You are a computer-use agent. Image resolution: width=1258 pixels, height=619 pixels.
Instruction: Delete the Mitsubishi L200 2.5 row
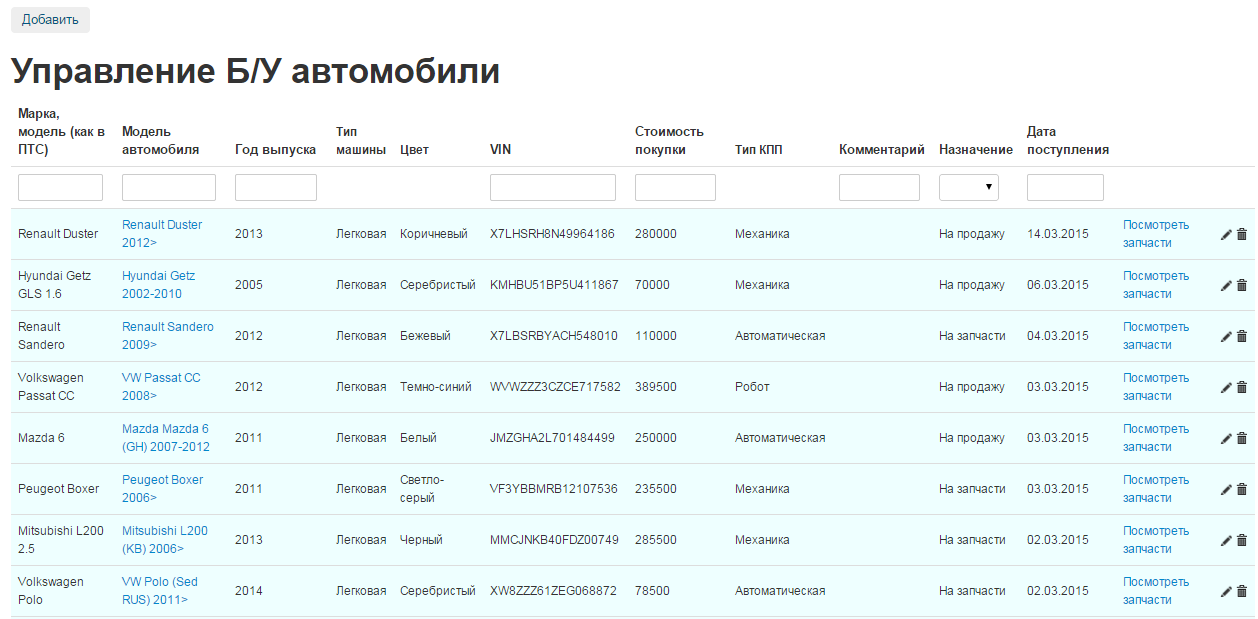tap(1242, 540)
